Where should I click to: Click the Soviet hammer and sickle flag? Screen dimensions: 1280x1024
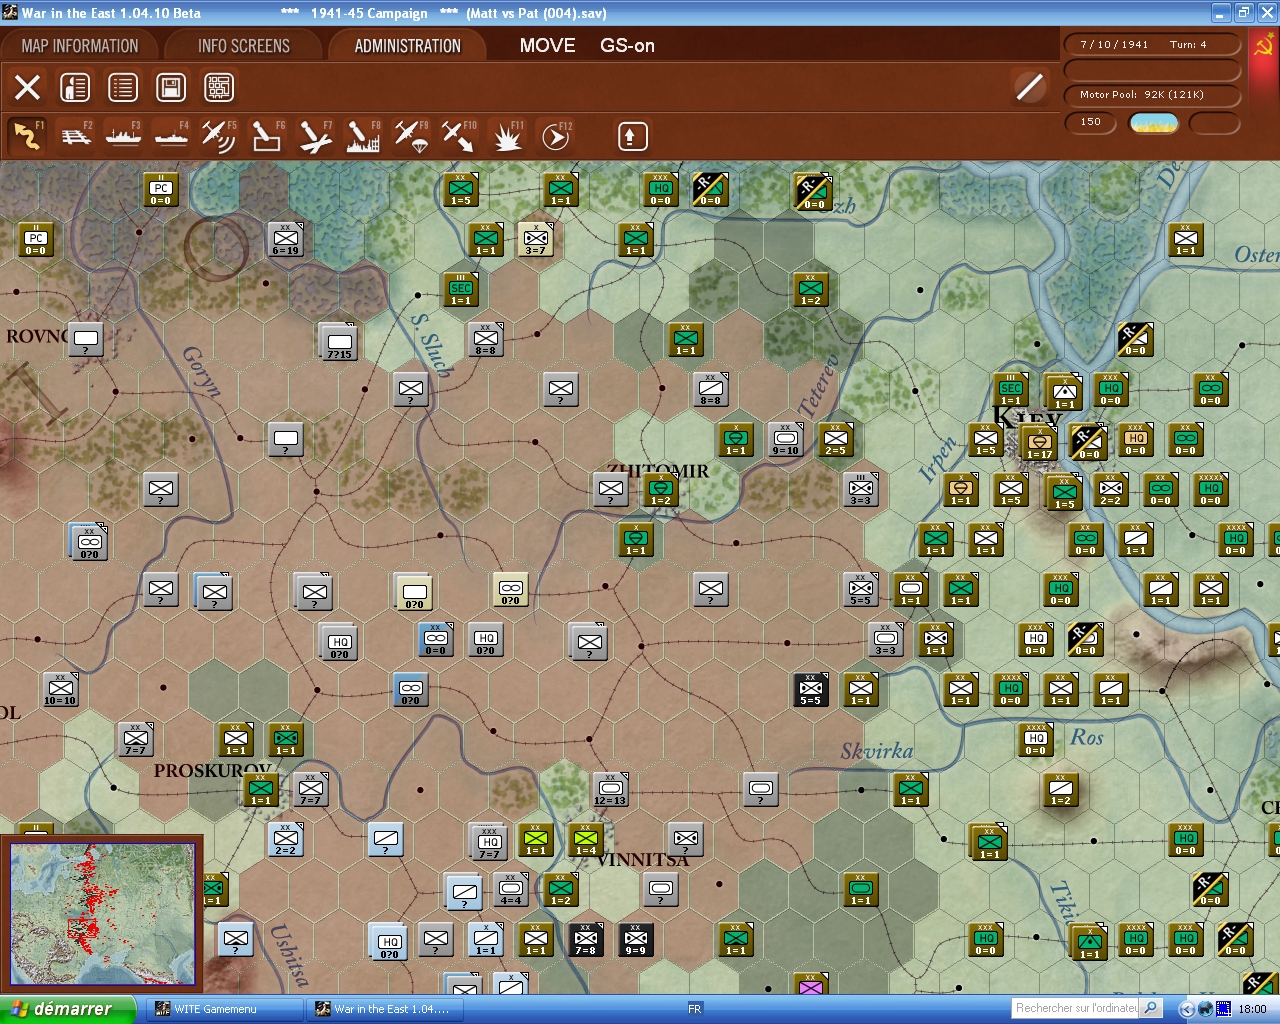coord(1264,46)
